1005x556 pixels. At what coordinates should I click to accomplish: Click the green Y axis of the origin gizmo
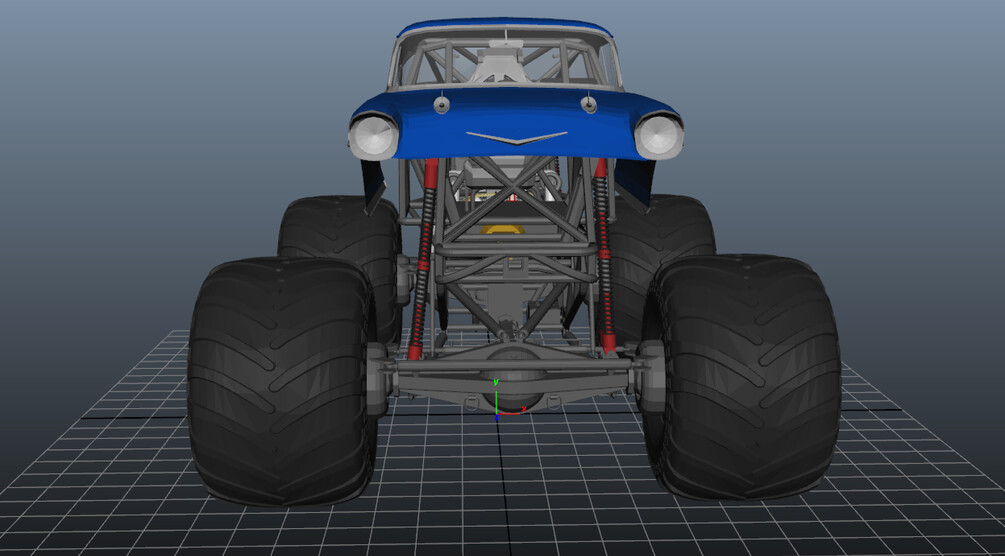point(496,398)
